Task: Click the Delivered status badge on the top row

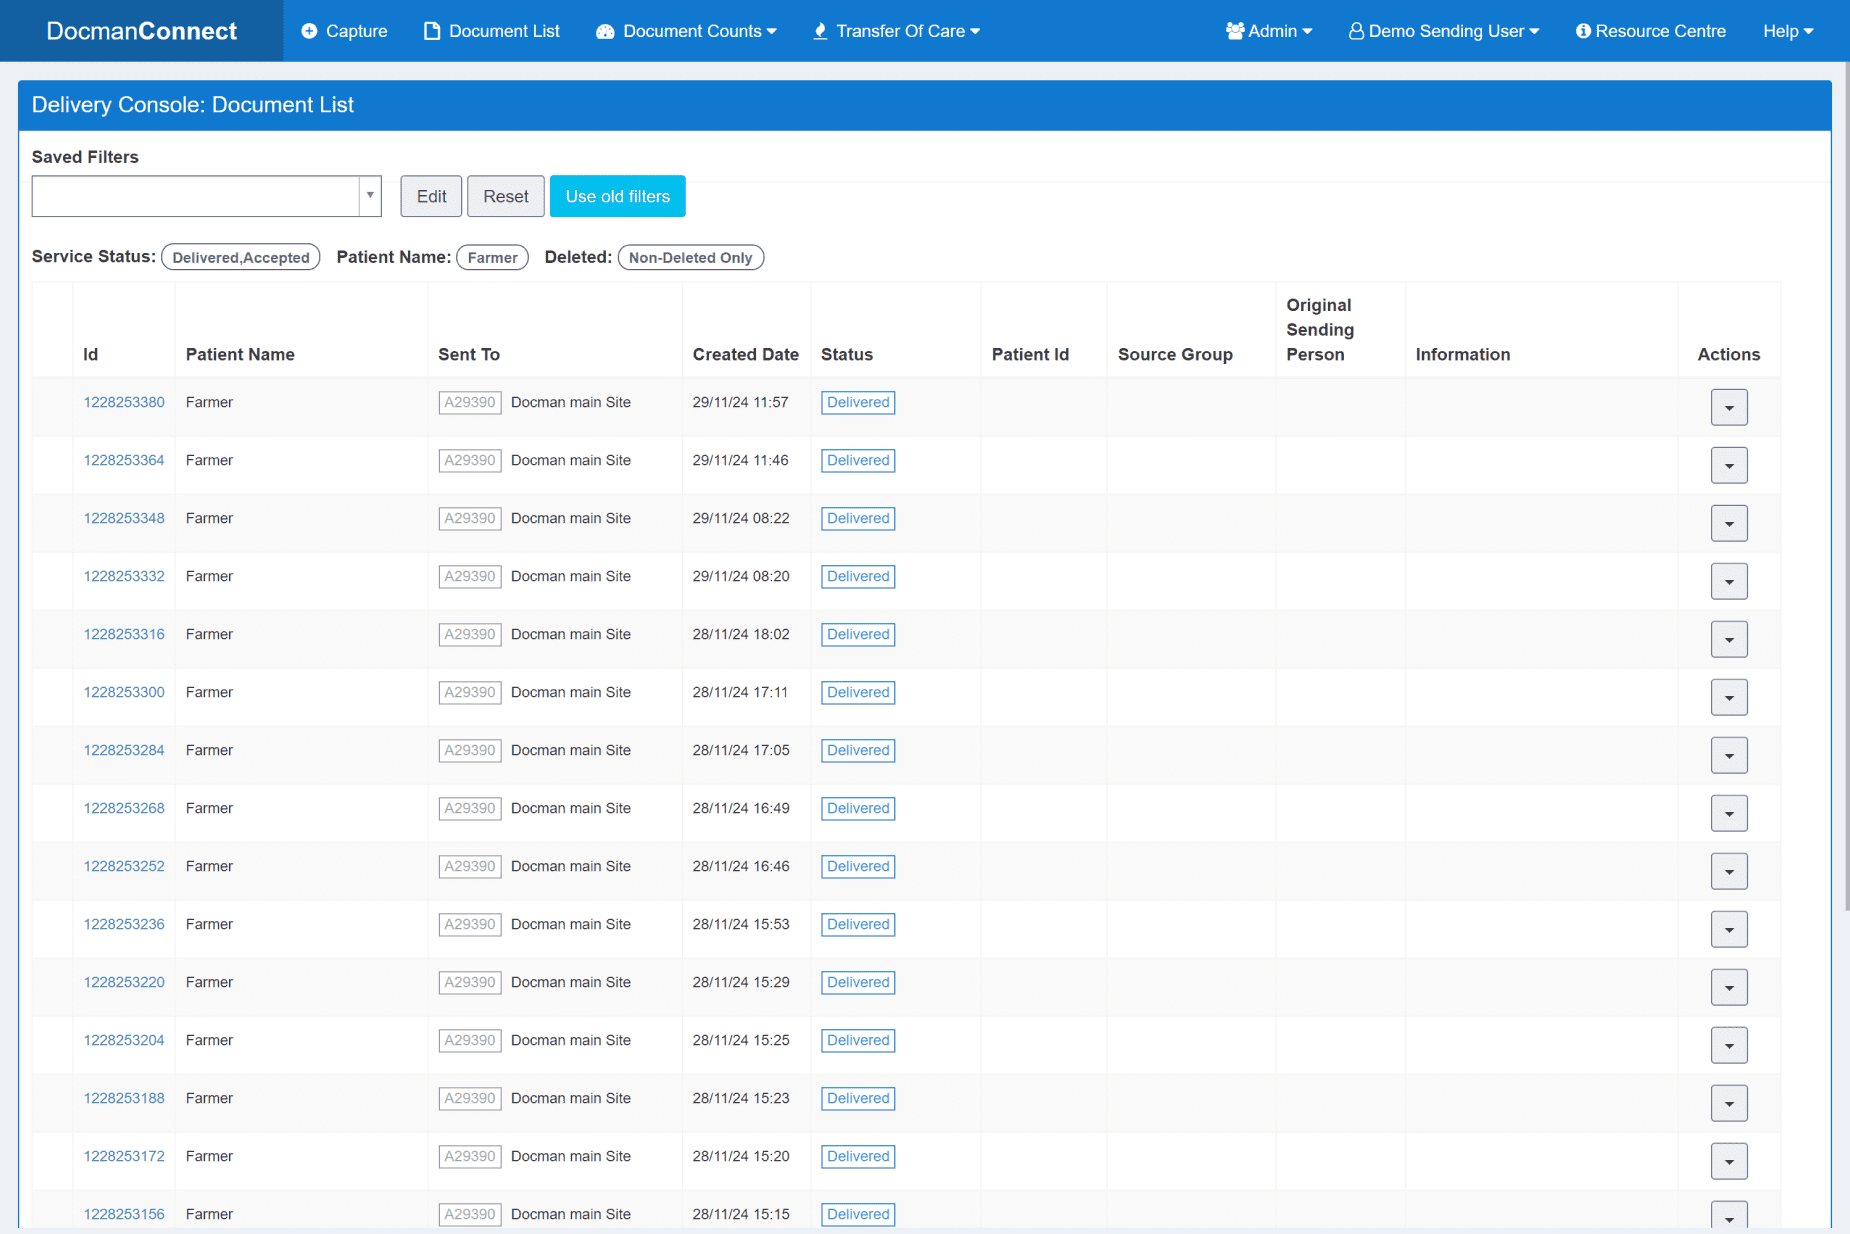Action: tap(857, 402)
